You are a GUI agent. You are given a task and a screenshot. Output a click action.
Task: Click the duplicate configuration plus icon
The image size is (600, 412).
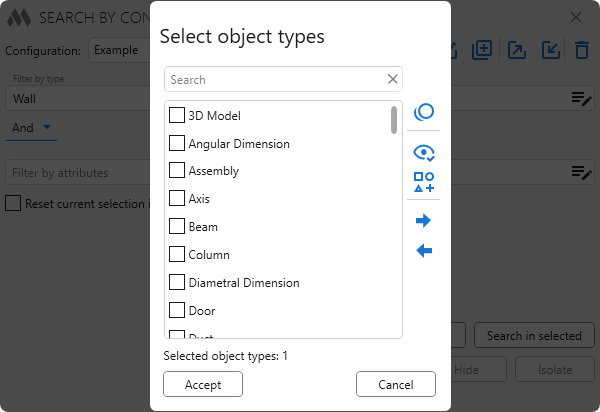tap(482, 50)
